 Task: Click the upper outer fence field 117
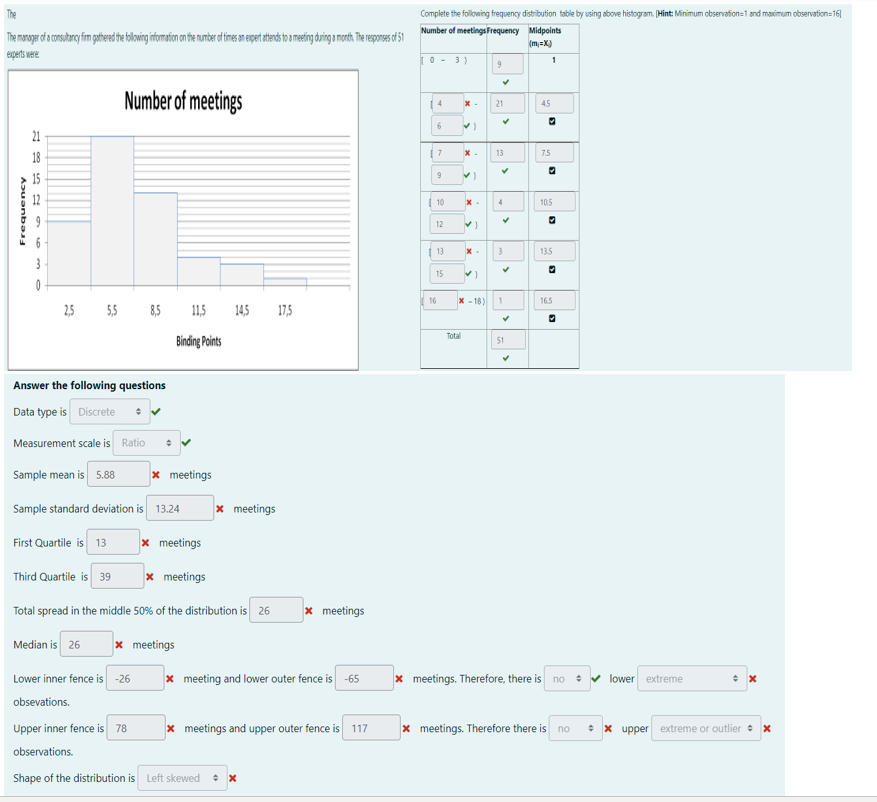[371, 728]
